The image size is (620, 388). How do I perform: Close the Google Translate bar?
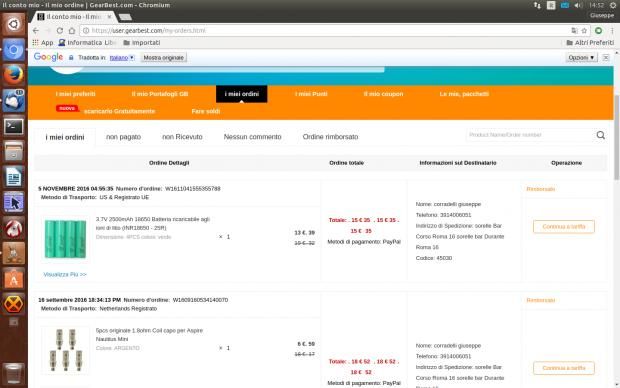605,57
